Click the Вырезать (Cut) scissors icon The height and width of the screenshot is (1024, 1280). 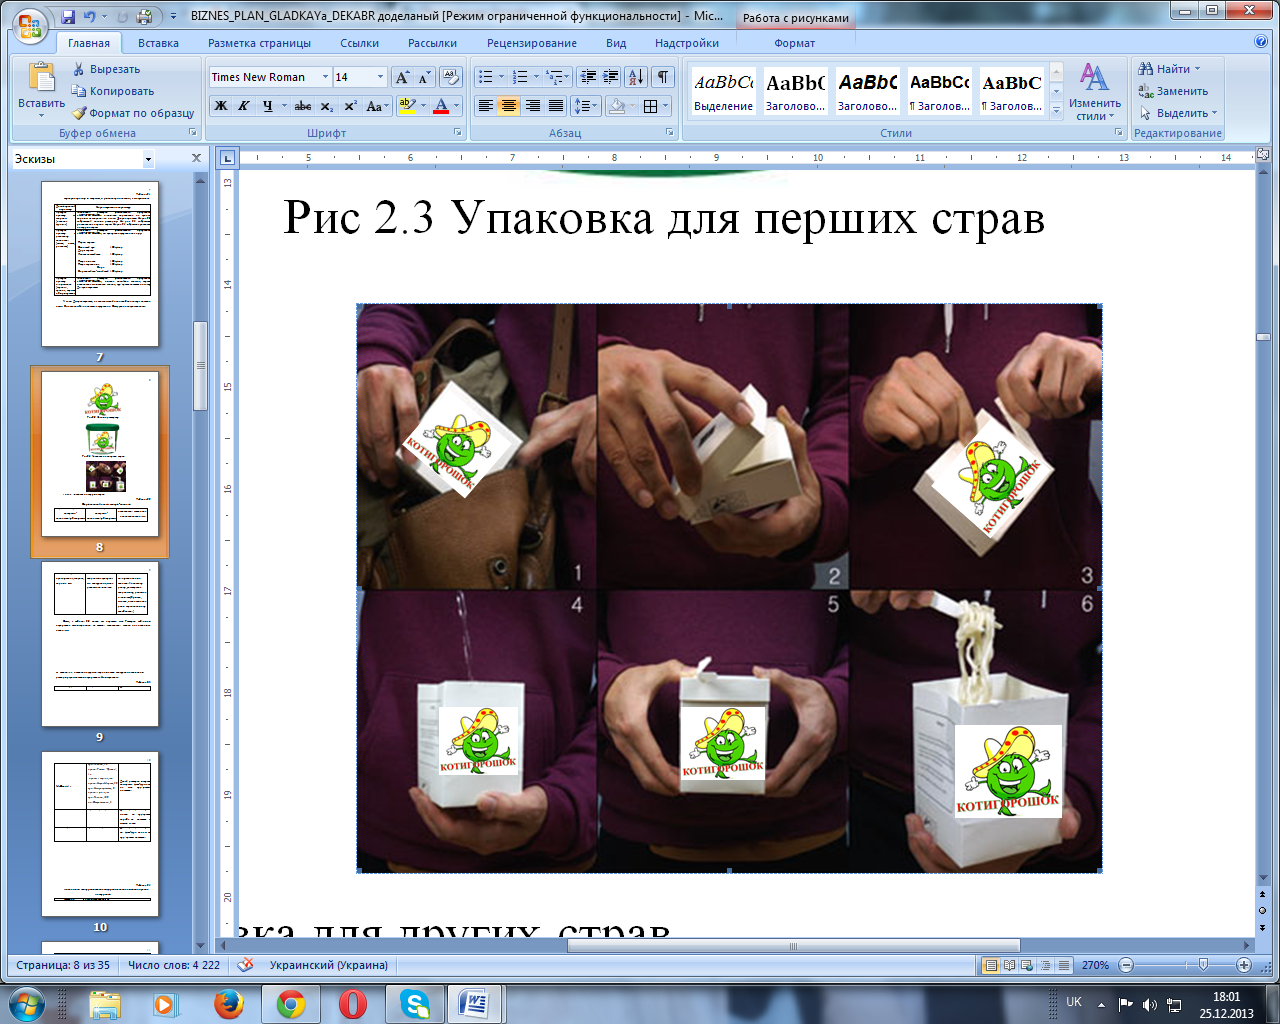point(79,69)
